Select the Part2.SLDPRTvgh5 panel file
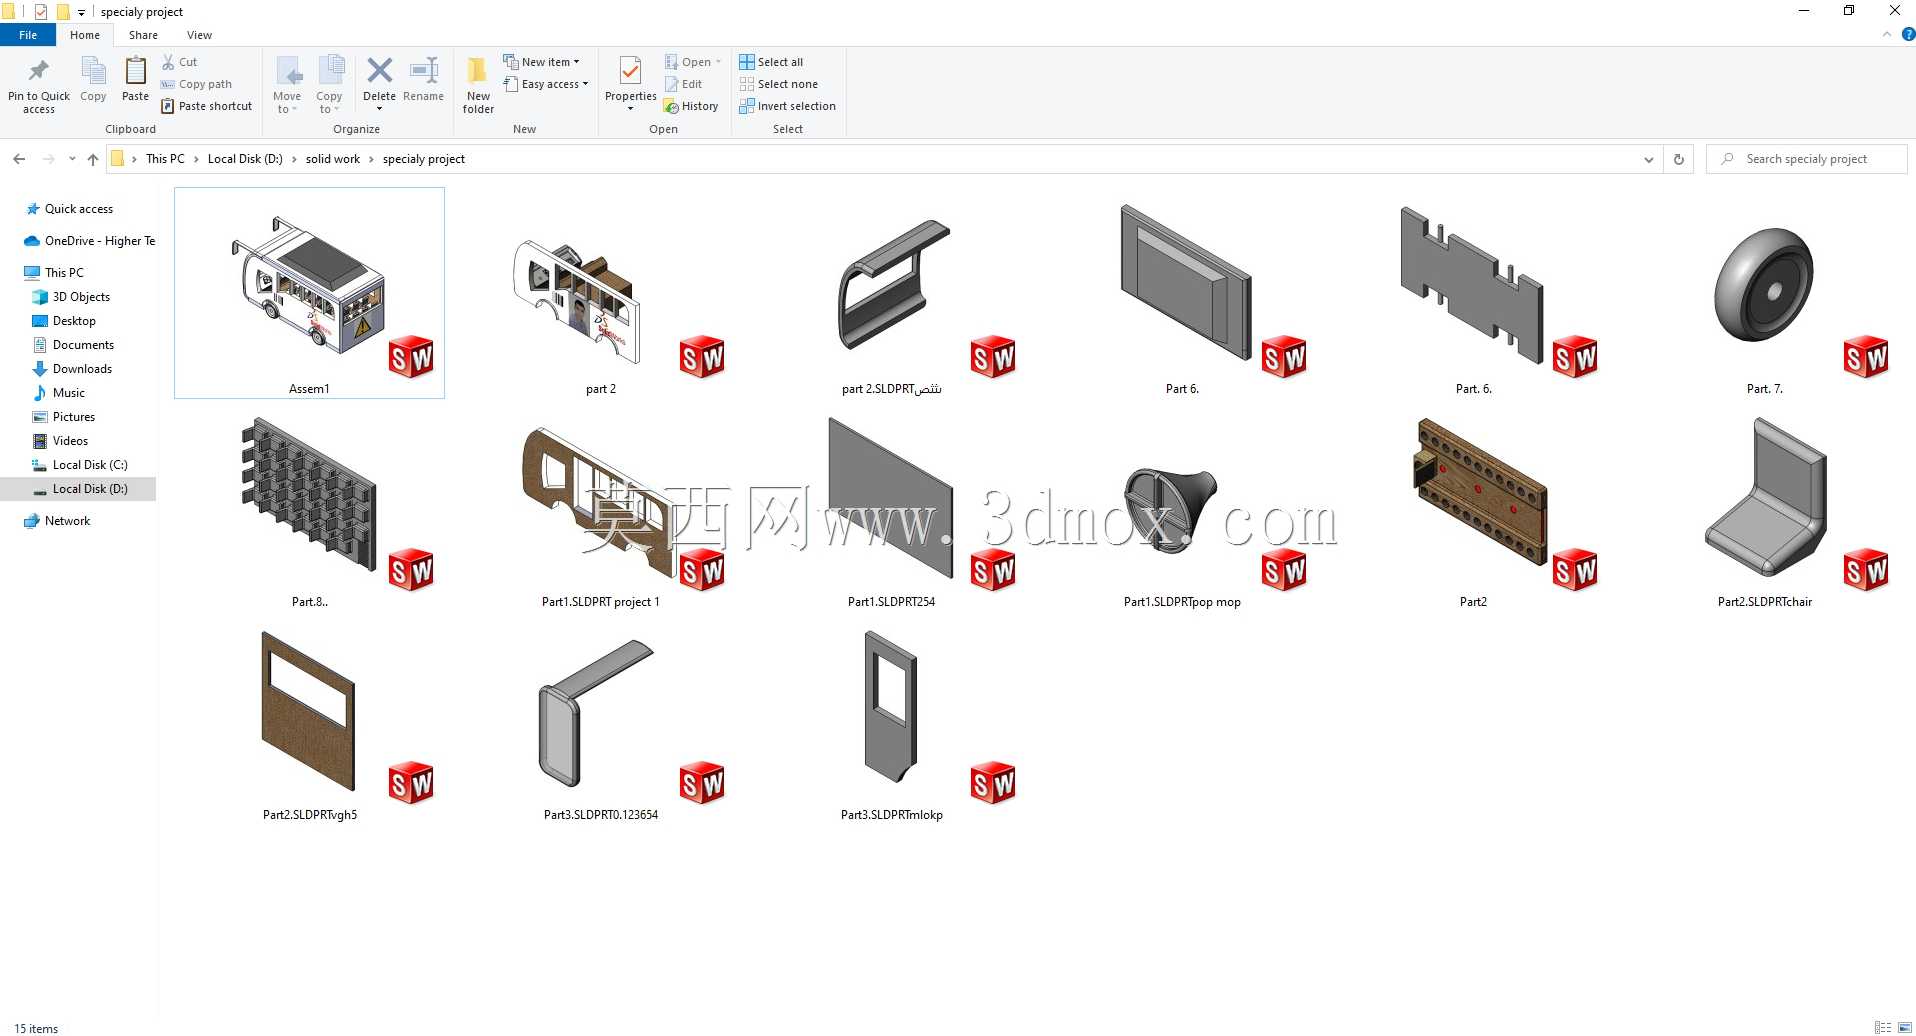The image size is (1916, 1036). coord(309,719)
